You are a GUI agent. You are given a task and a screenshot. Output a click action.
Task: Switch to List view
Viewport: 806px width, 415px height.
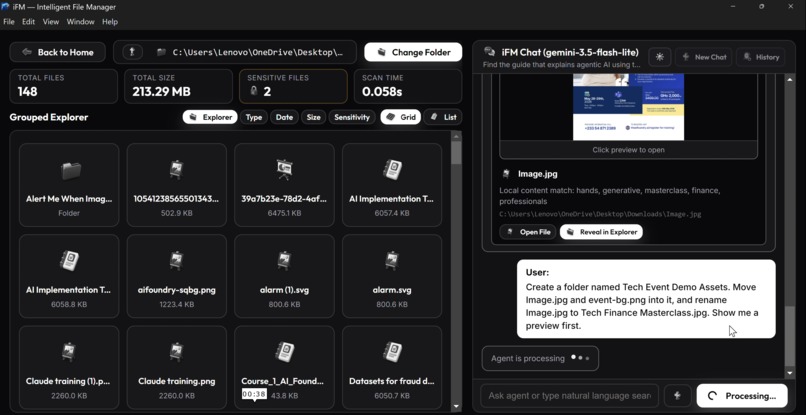443,117
